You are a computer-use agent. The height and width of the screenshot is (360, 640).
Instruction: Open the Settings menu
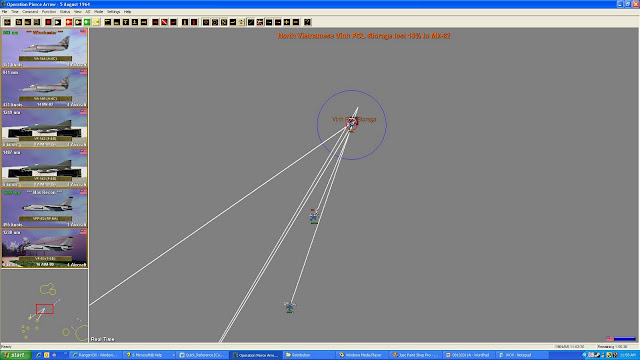tap(113, 12)
